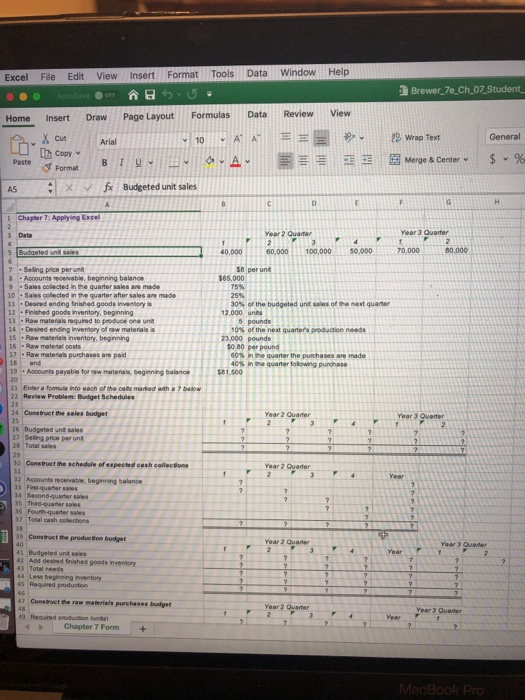Select the cell containing 100,000
525x700 pixels.
tap(313, 251)
